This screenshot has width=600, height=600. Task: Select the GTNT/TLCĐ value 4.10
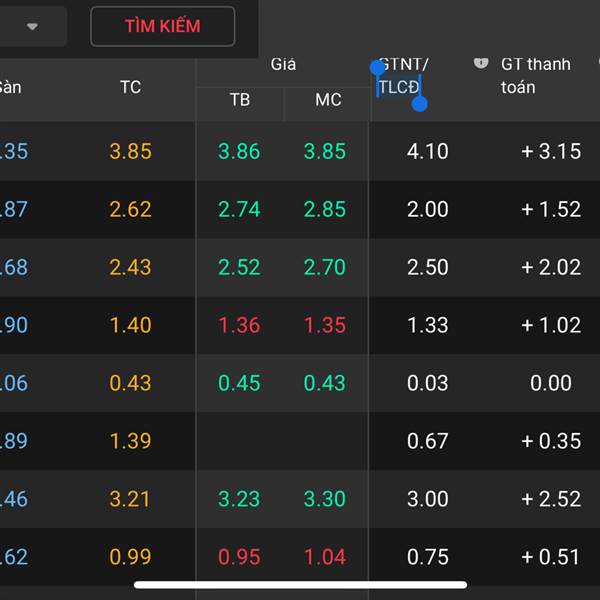(x=427, y=151)
